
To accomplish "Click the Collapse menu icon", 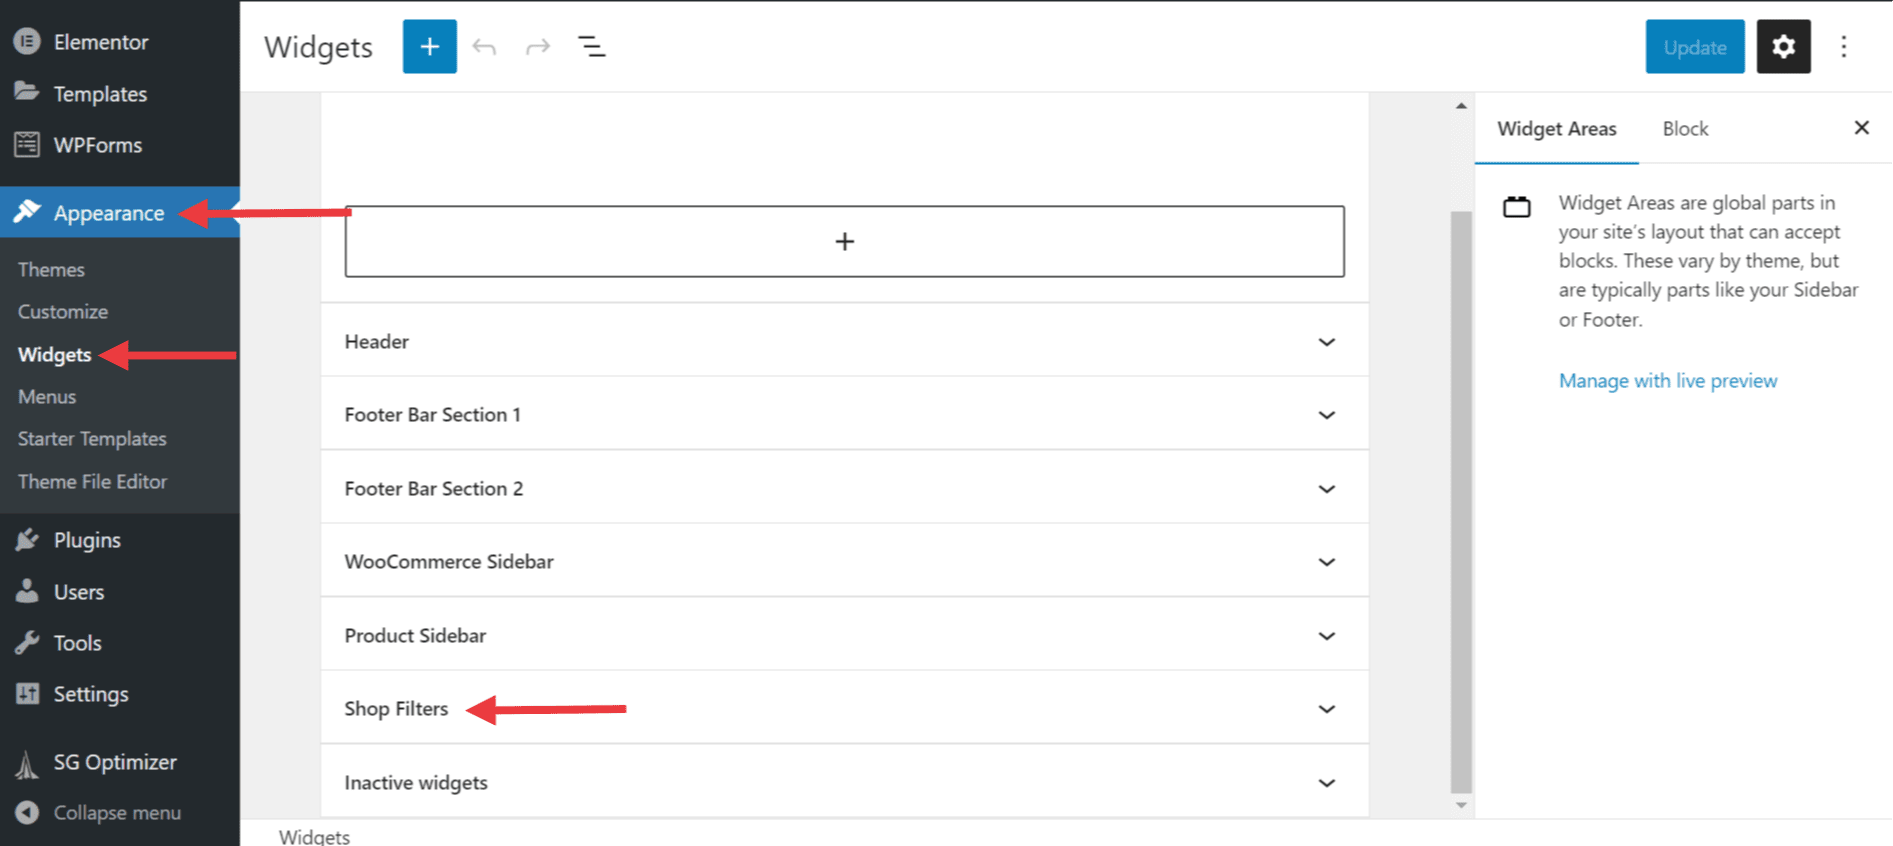I will [27, 813].
